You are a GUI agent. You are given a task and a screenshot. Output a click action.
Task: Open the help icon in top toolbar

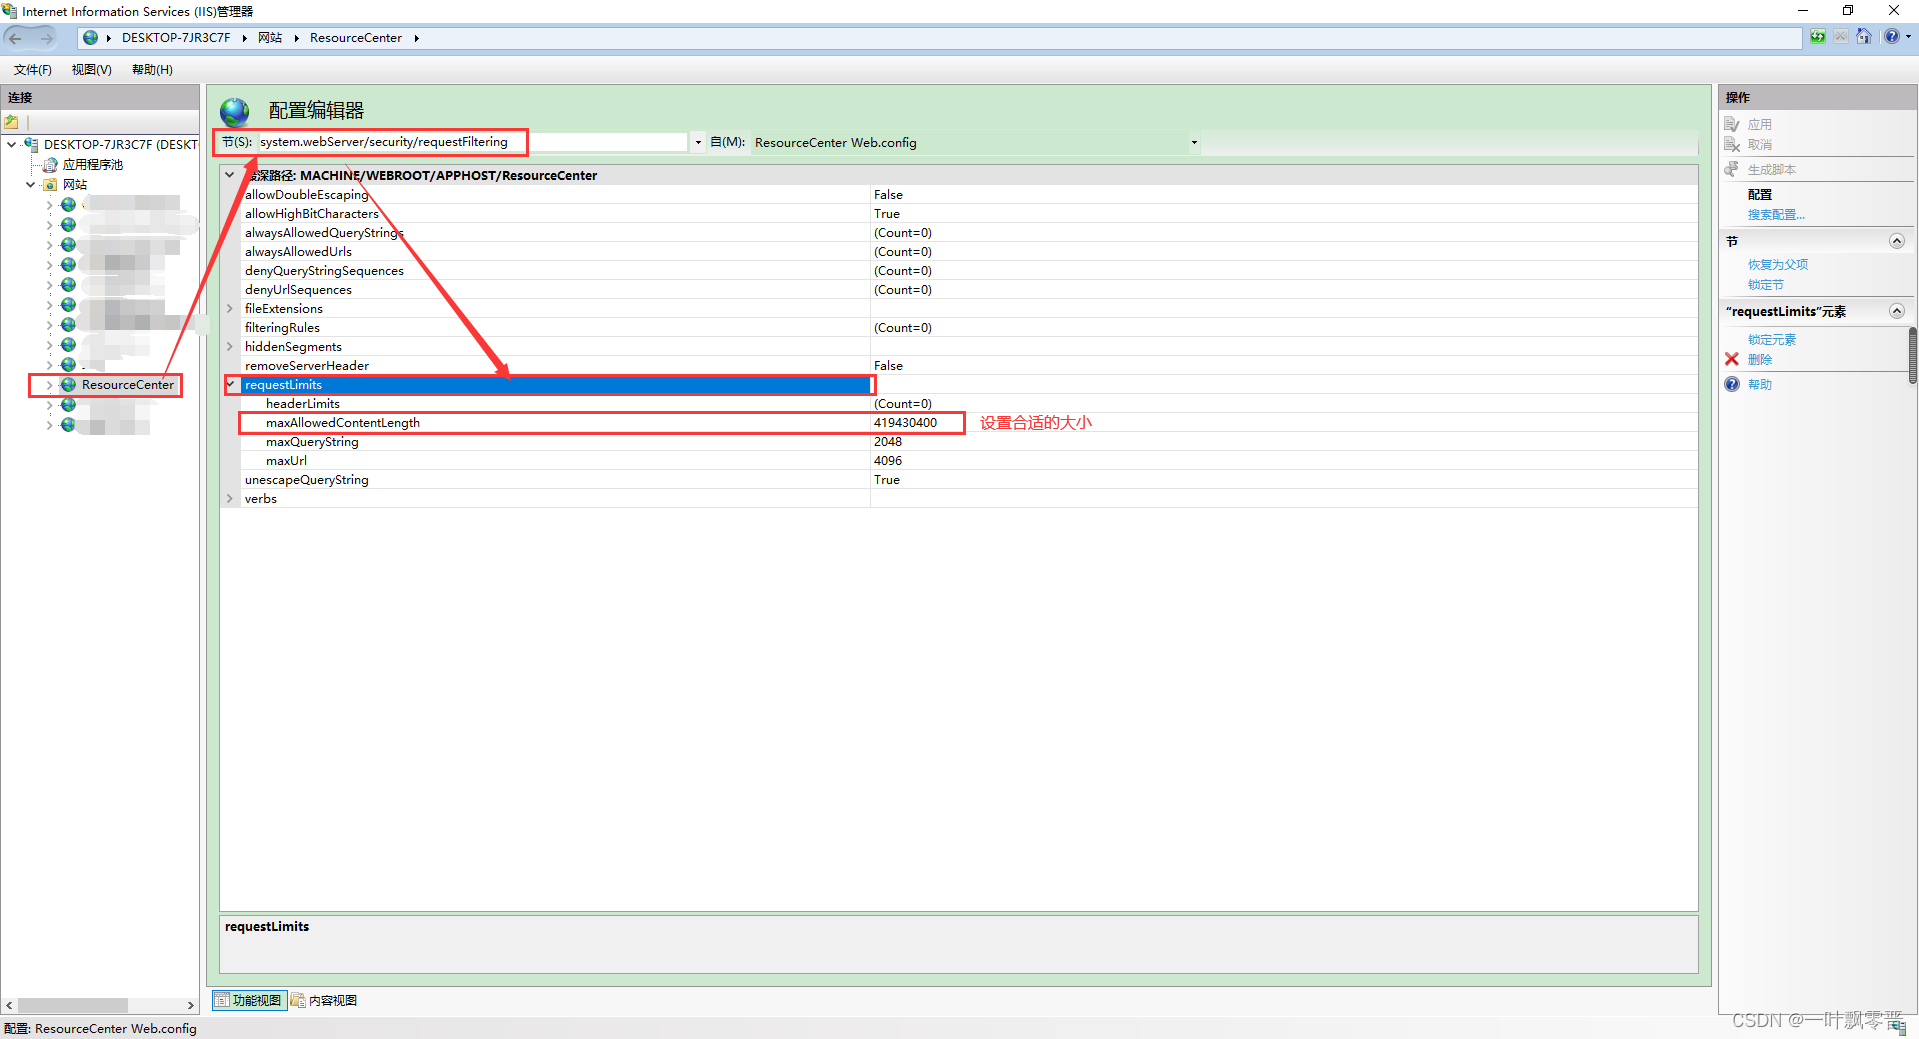[x=1891, y=37]
